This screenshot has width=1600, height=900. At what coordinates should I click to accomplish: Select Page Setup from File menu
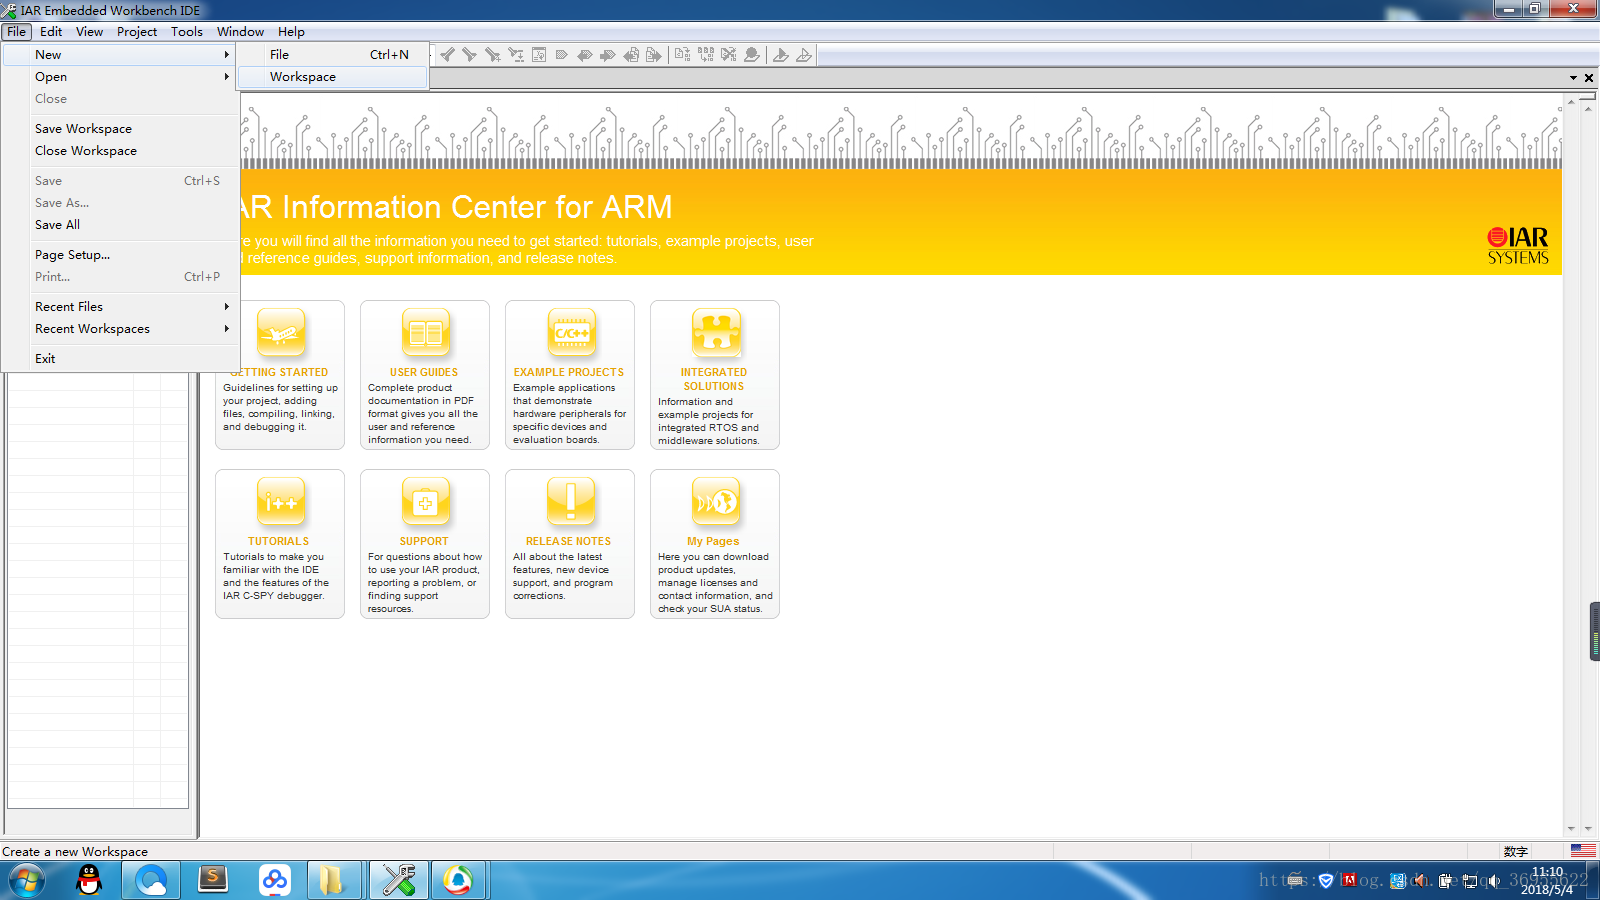click(120, 255)
